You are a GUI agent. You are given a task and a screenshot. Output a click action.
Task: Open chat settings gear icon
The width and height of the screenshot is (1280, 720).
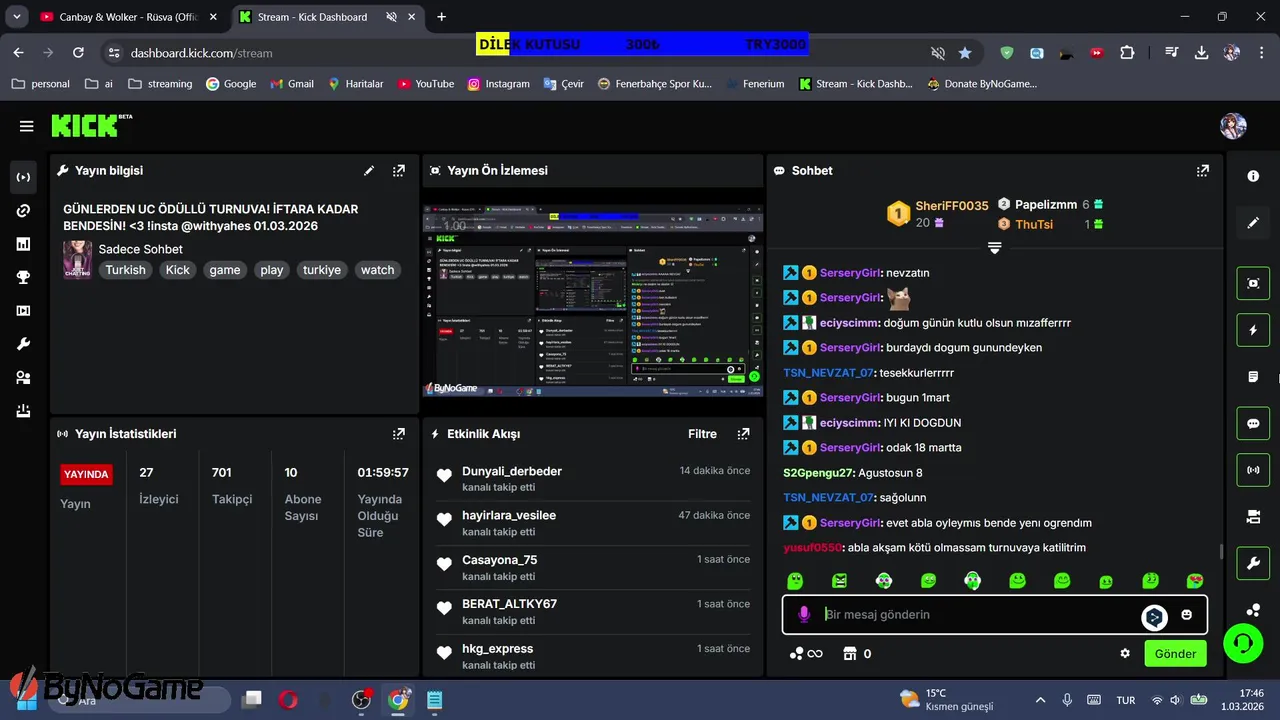(1125, 653)
